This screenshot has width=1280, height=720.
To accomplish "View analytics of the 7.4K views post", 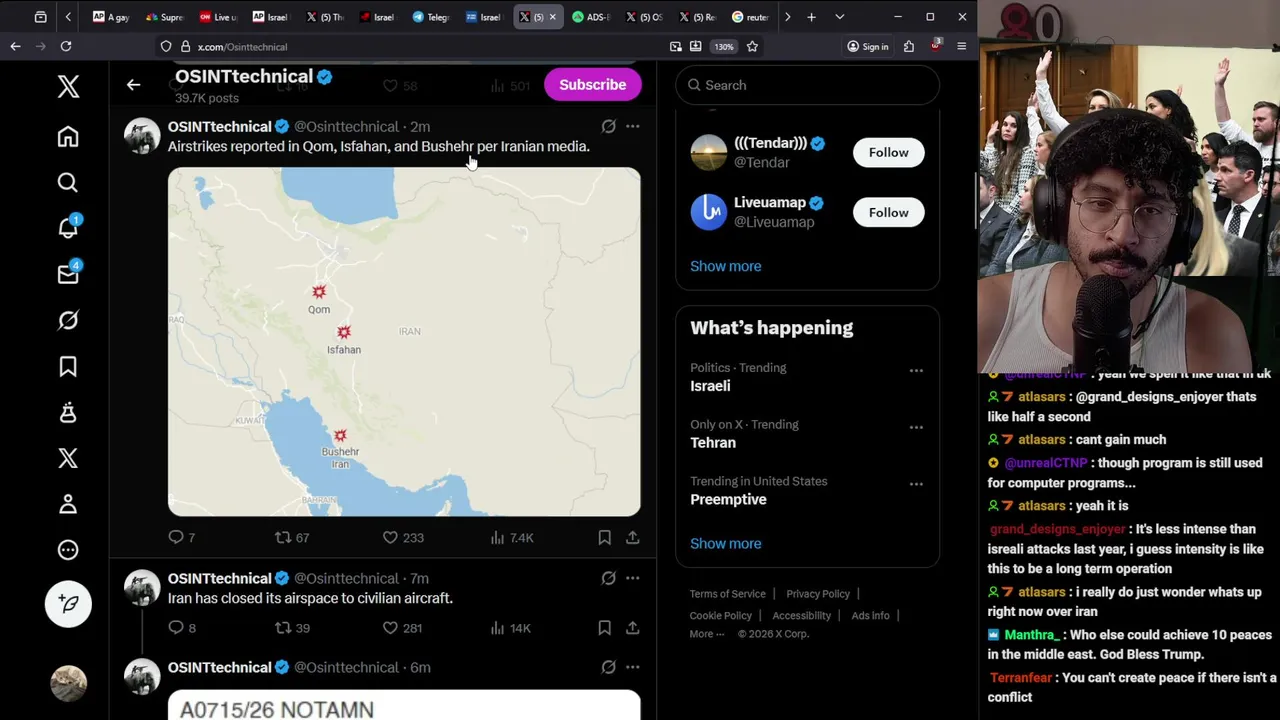I will [x=512, y=538].
